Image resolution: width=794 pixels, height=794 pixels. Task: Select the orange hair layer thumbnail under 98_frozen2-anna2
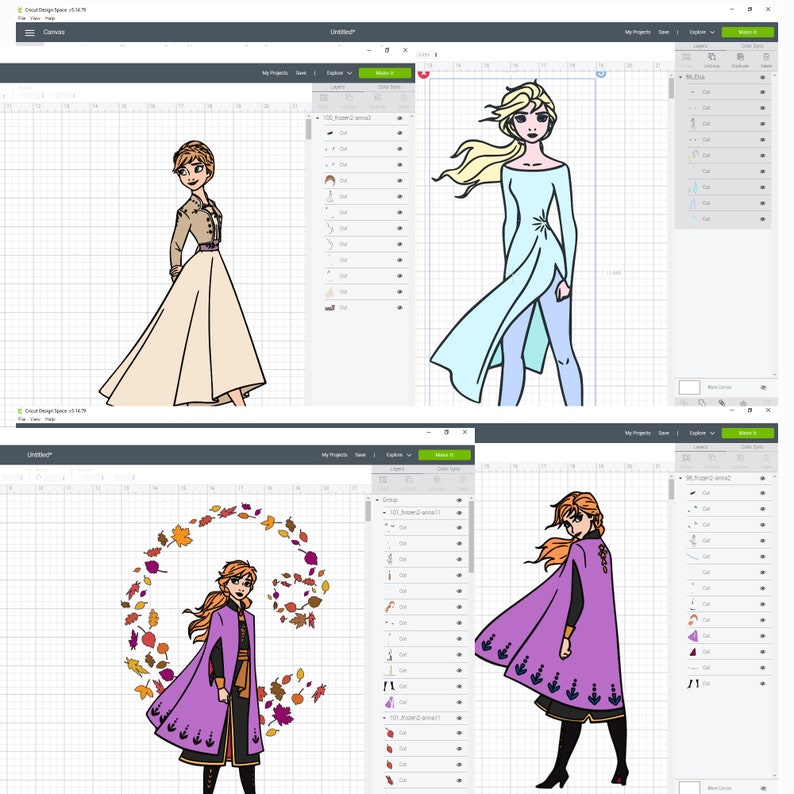[x=693, y=619]
